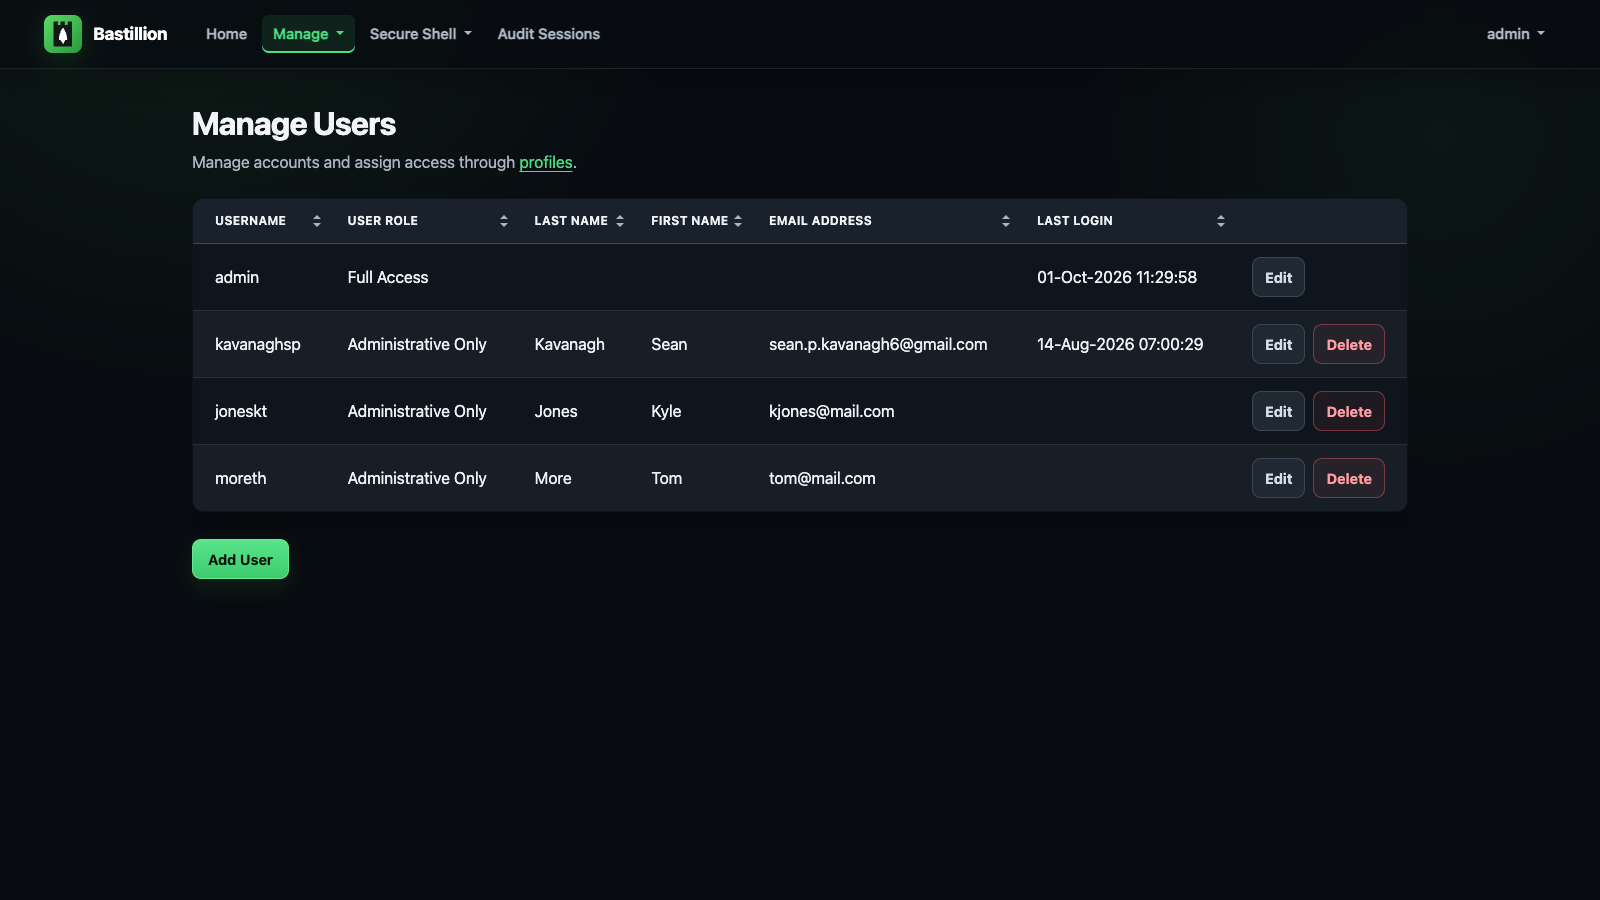Sort by Username column arrows
Viewport: 1600px width, 900px height.
click(x=317, y=221)
